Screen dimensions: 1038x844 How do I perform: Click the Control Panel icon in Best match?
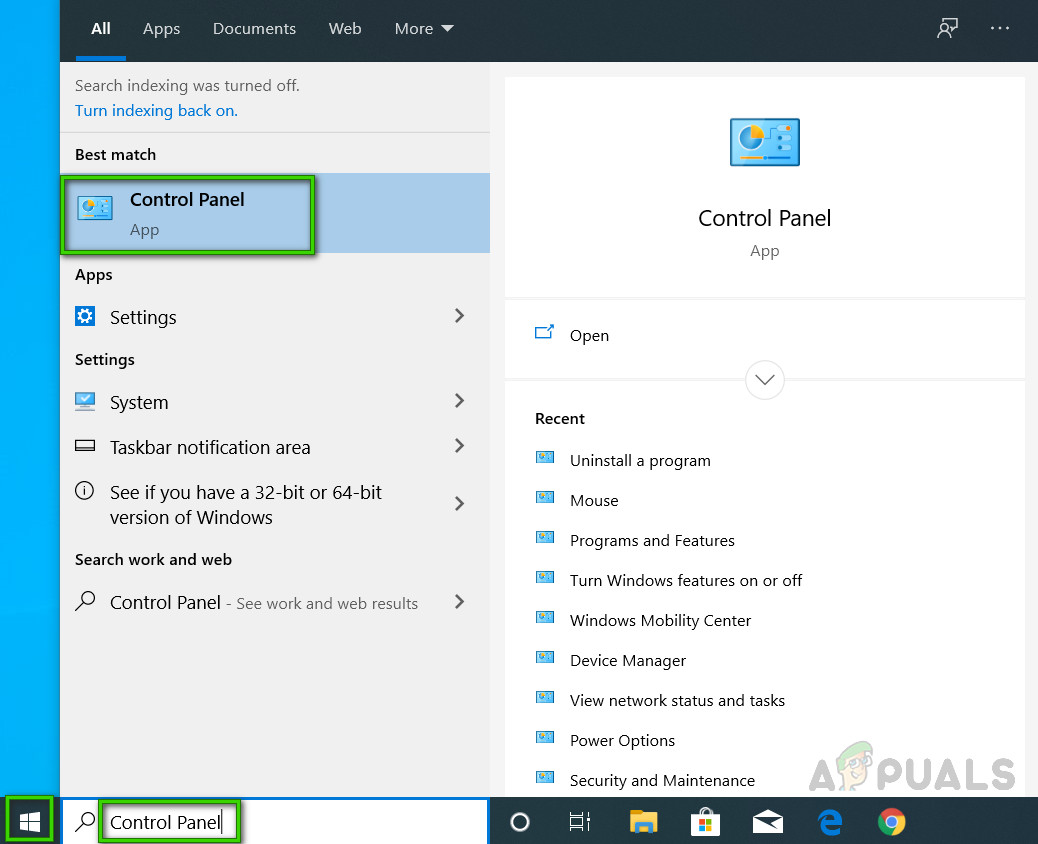click(x=95, y=208)
